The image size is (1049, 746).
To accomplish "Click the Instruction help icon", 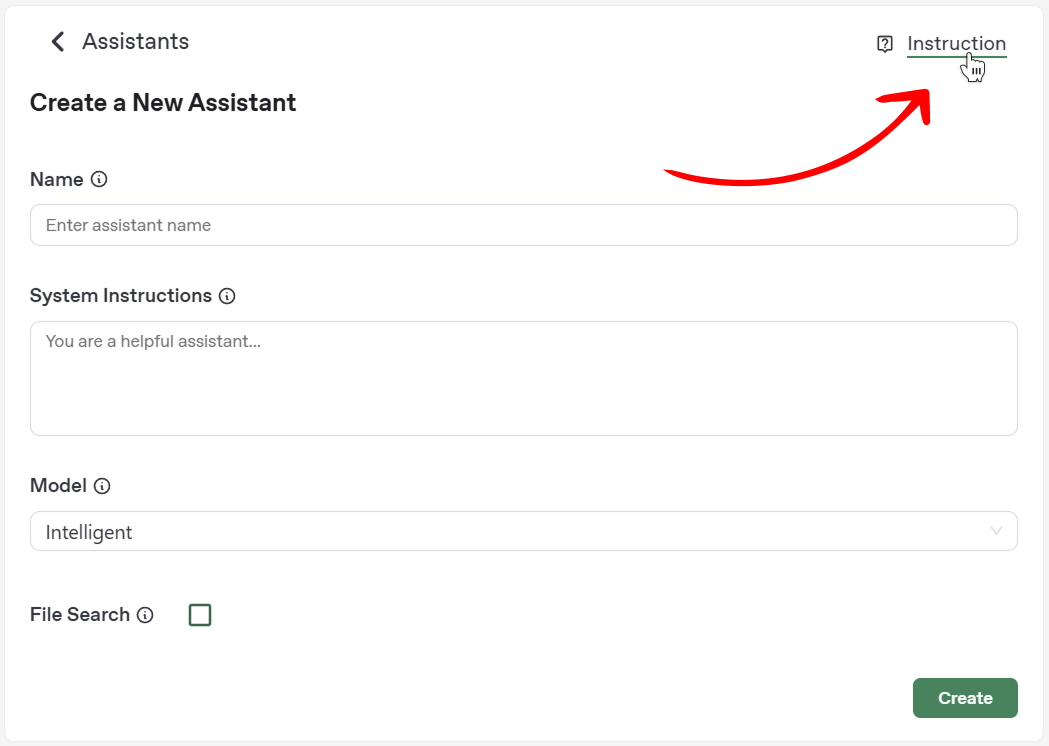I will point(884,44).
